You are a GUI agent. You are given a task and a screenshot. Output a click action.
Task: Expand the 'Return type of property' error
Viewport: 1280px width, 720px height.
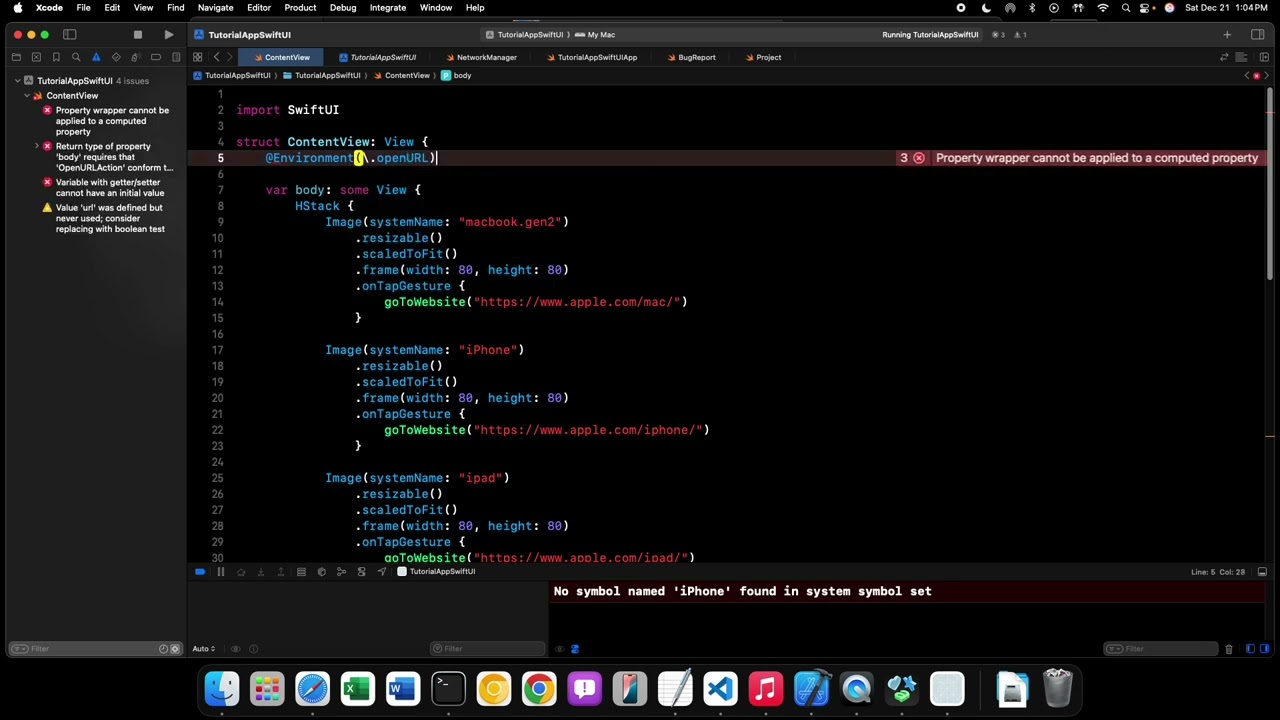tap(37, 146)
